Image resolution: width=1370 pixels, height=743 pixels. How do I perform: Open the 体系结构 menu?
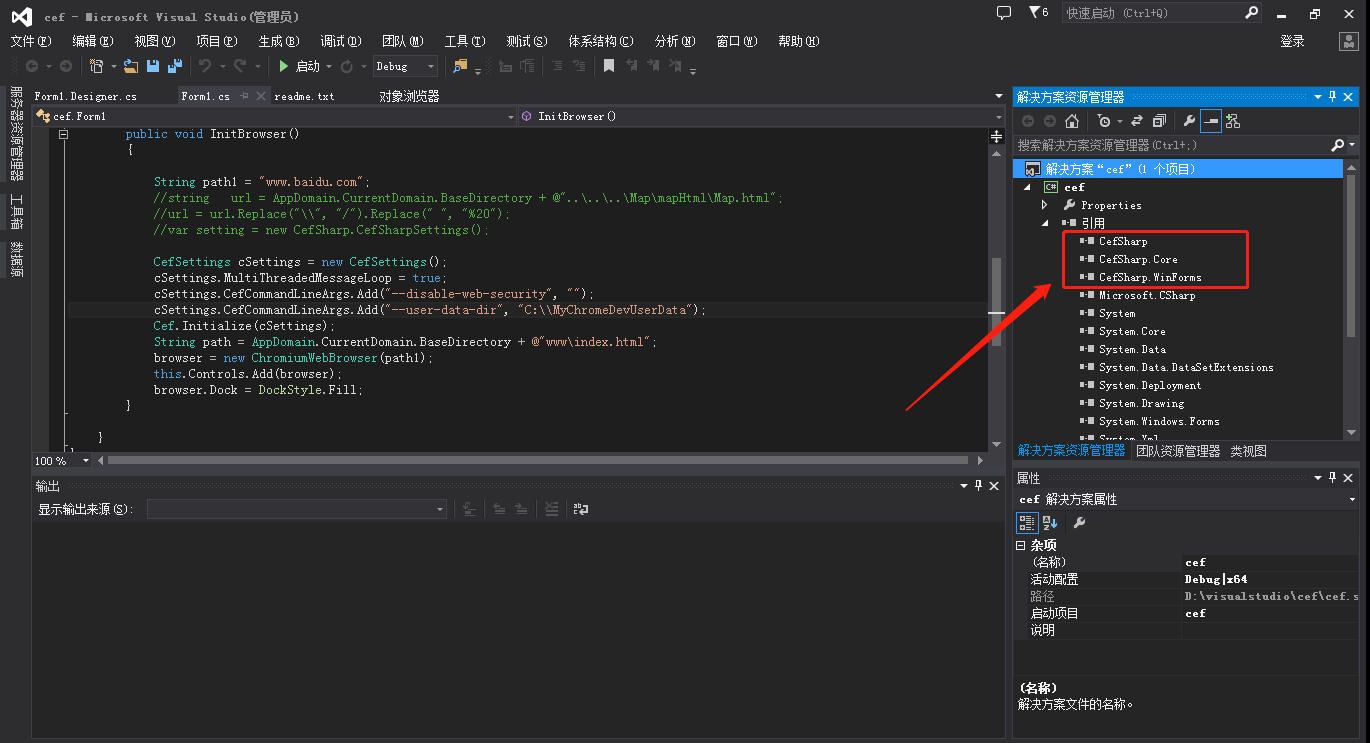coord(601,41)
